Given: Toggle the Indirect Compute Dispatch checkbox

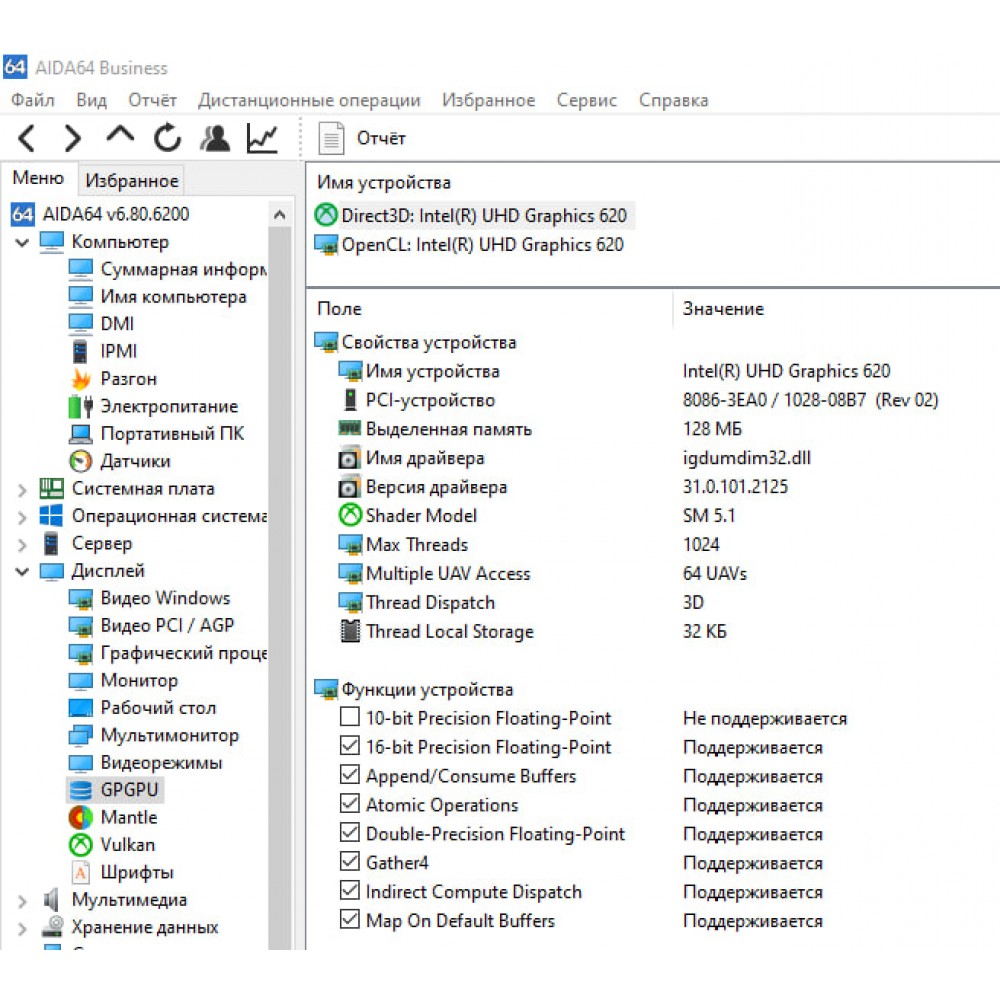Looking at the screenshot, I should click(x=349, y=890).
